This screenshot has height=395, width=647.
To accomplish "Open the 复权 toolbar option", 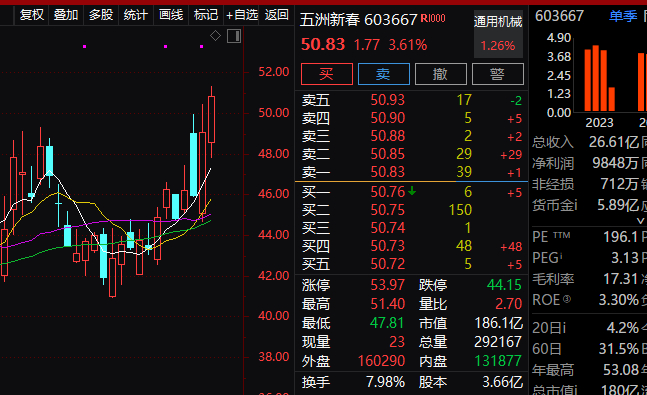I will (x=32, y=15).
